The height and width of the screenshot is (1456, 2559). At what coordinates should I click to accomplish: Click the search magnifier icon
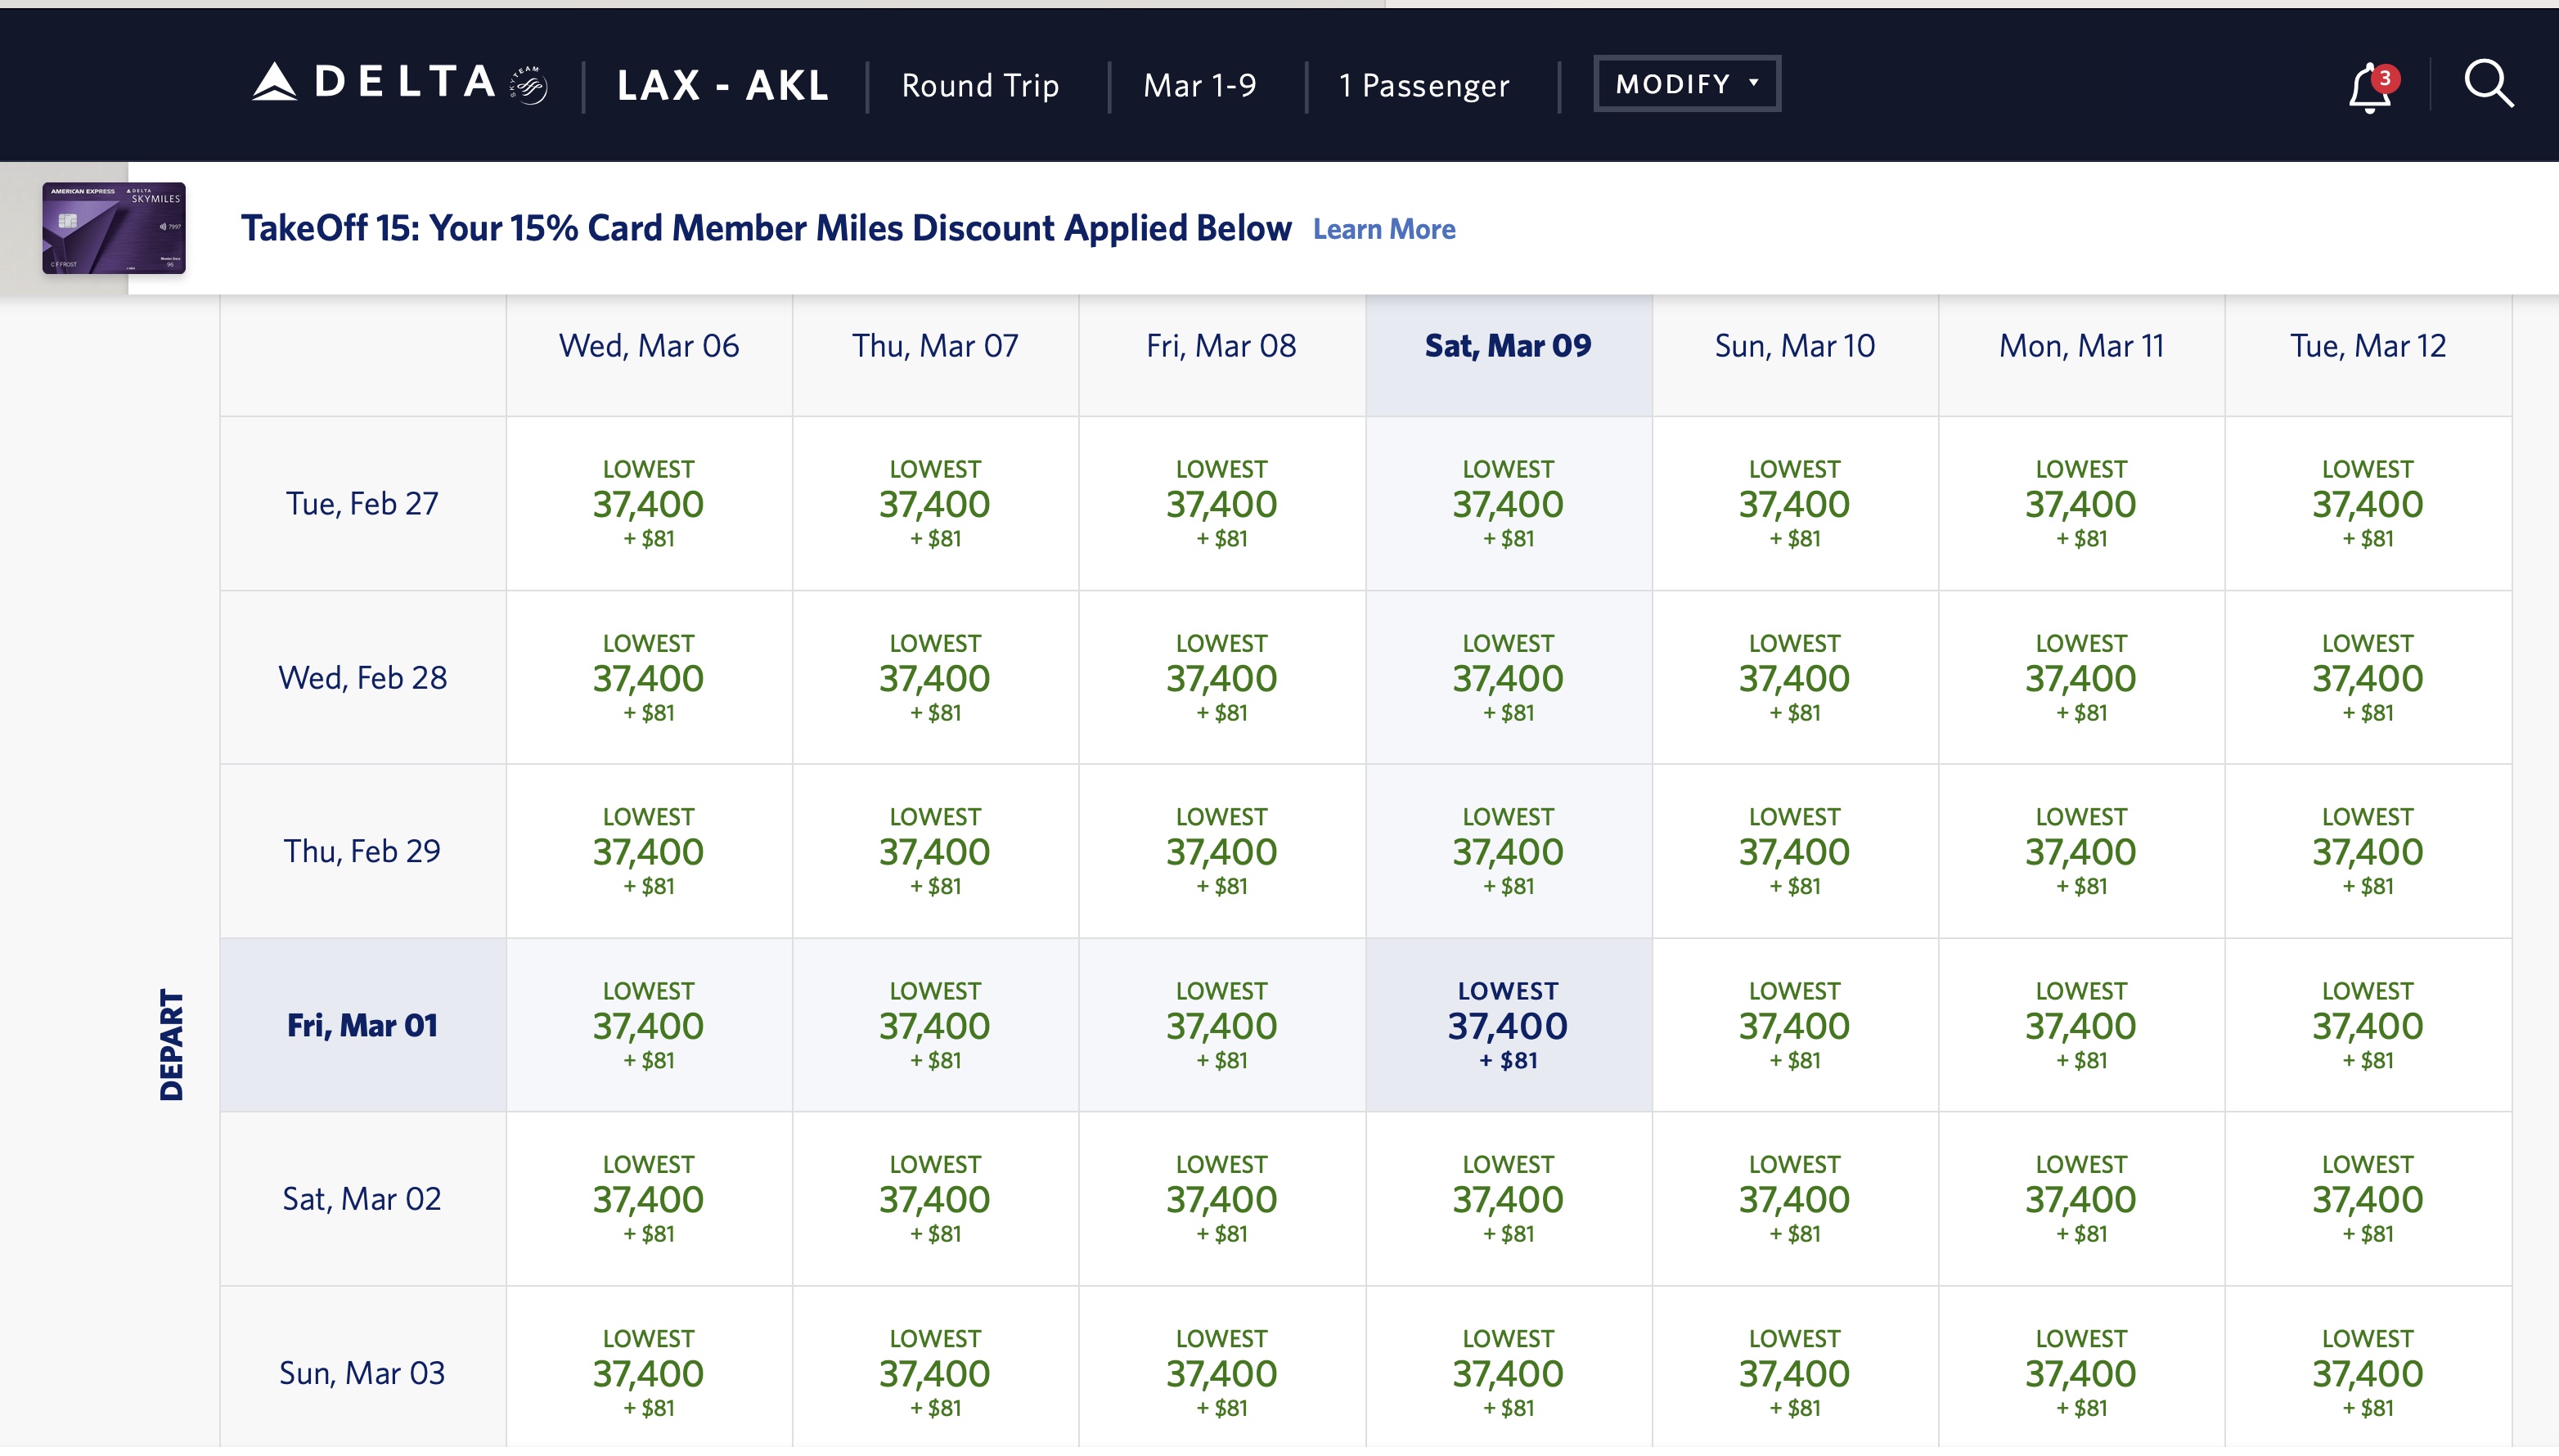pos(2487,84)
